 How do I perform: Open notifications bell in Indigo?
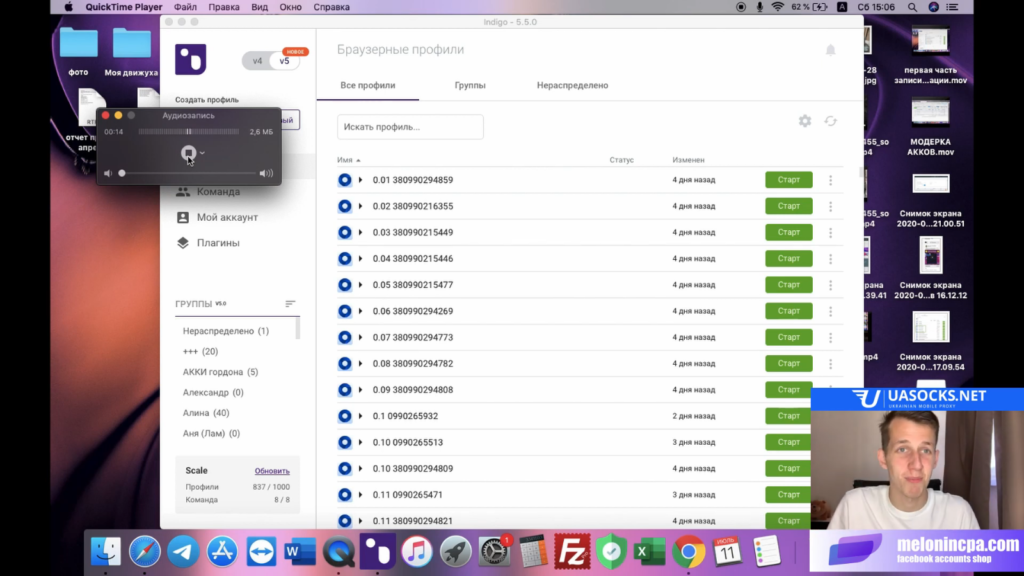830,50
